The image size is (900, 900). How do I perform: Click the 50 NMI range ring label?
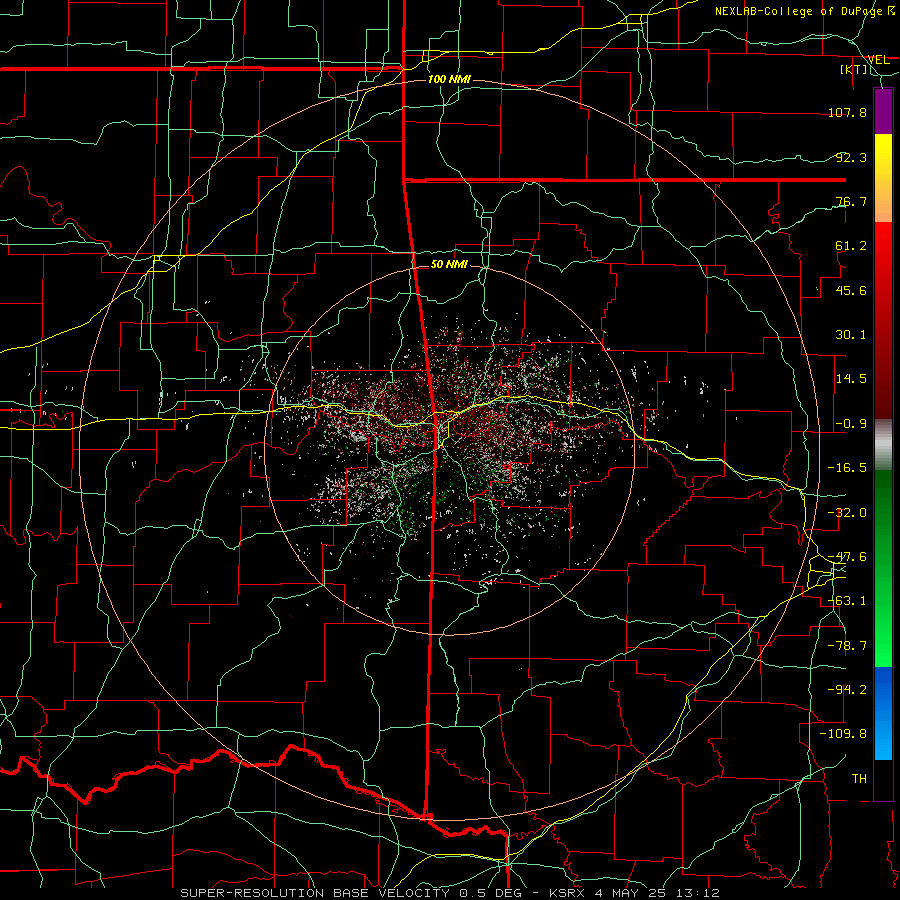click(x=449, y=264)
